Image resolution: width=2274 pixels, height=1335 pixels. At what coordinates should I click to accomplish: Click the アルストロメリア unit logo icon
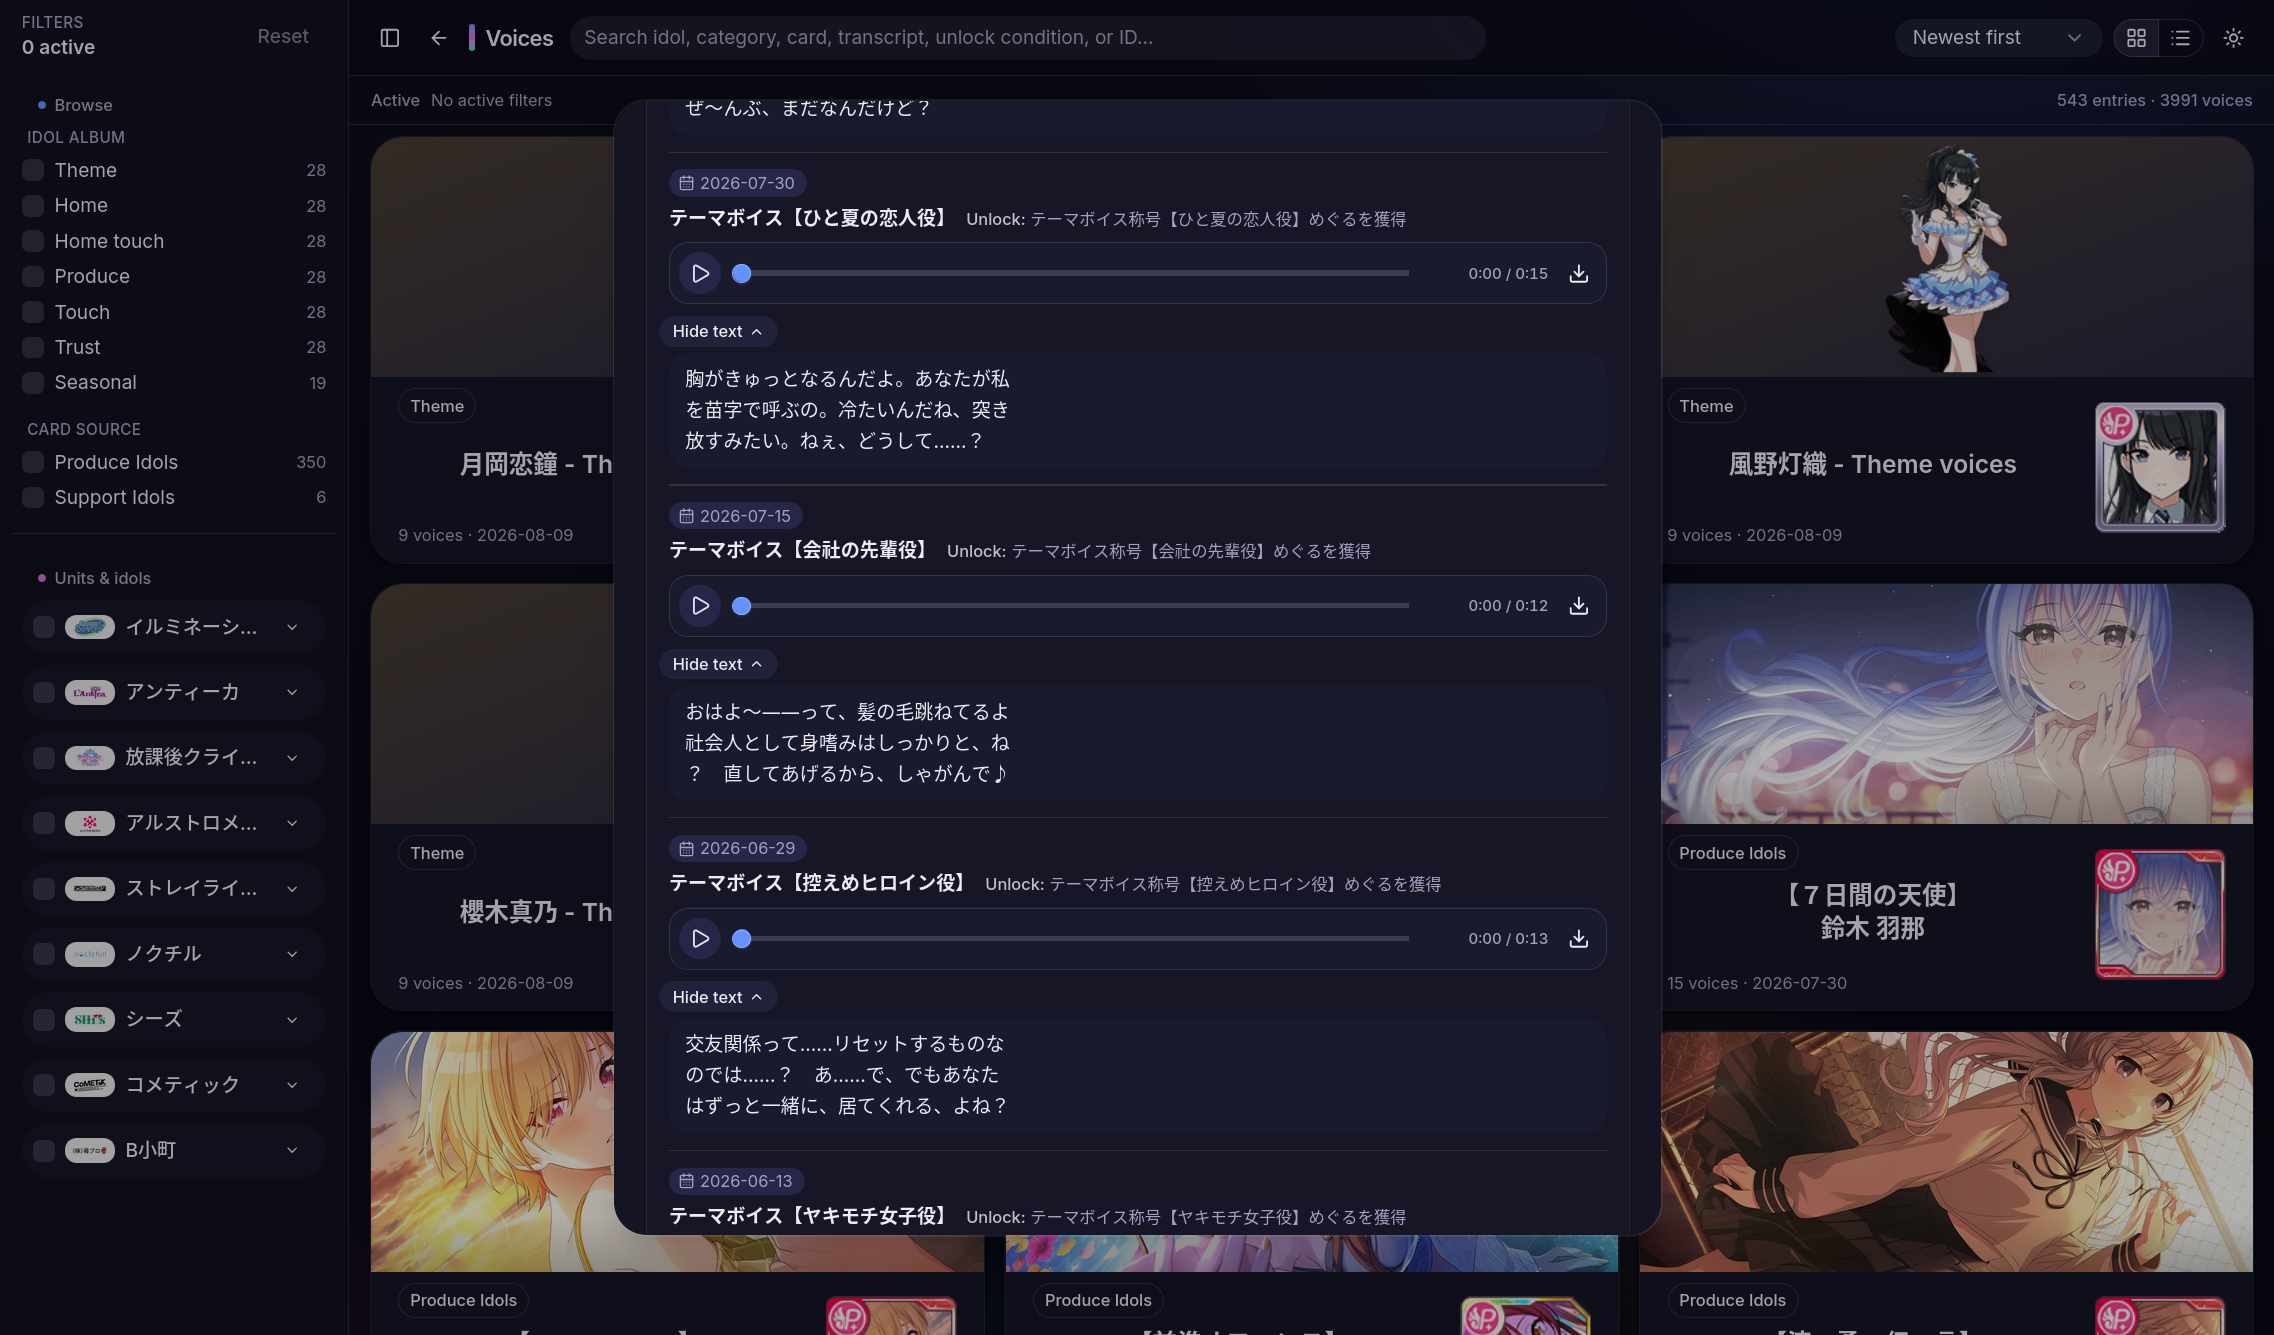coord(90,823)
